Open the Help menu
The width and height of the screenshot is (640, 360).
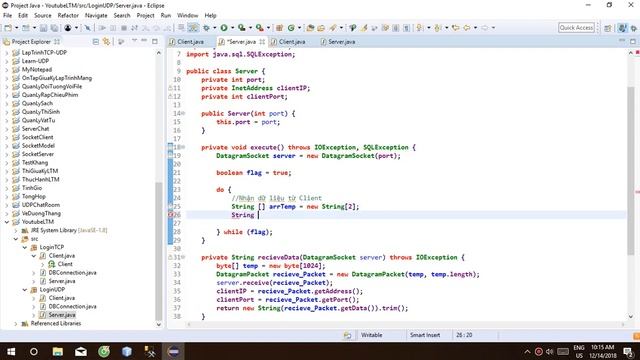click(x=210, y=16)
